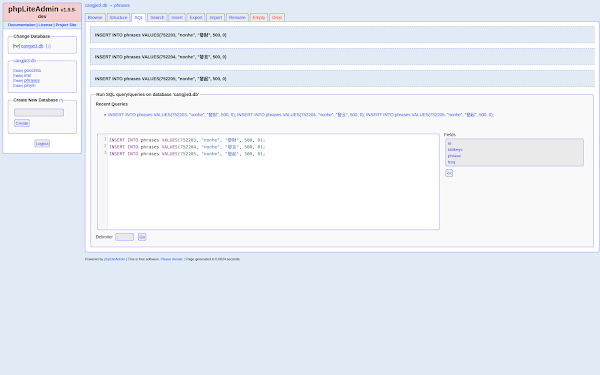The image size is (600, 375).
Task: Go to the Insert tab
Action: pyautogui.click(x=177, y=18)
